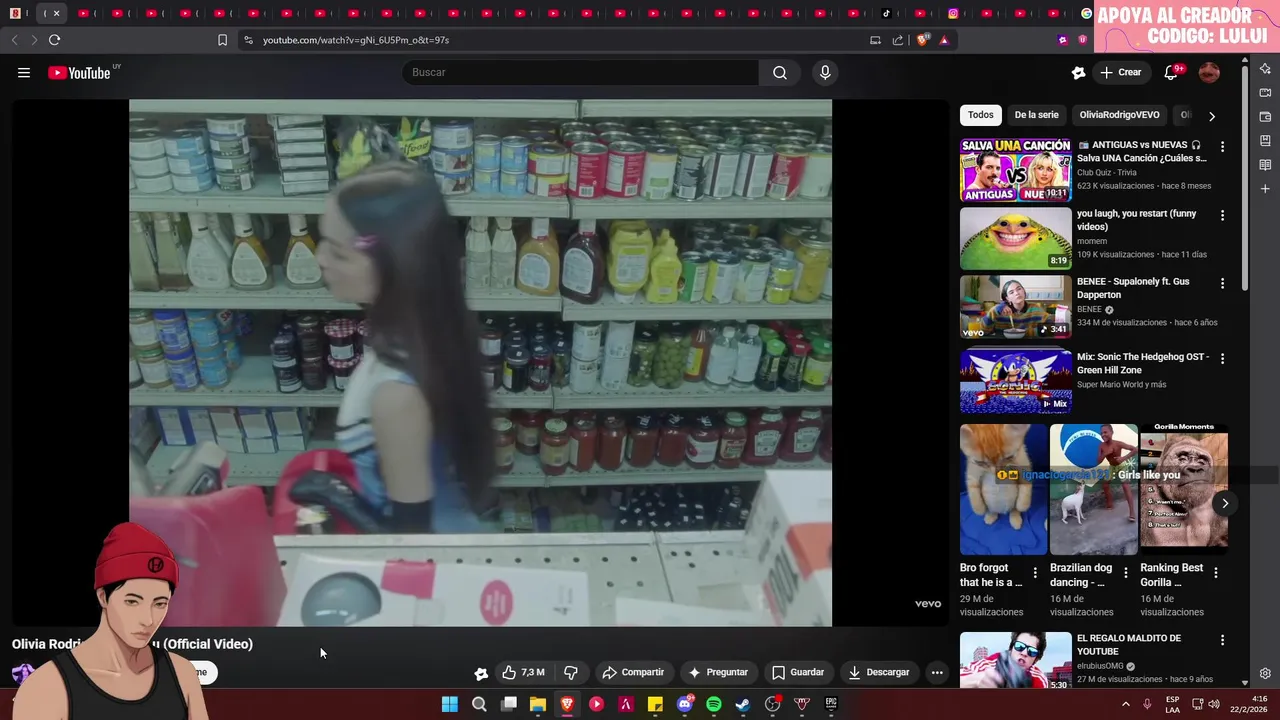
Task: Switch to the Instagram browser tab
Action: (x=953, y=13)
